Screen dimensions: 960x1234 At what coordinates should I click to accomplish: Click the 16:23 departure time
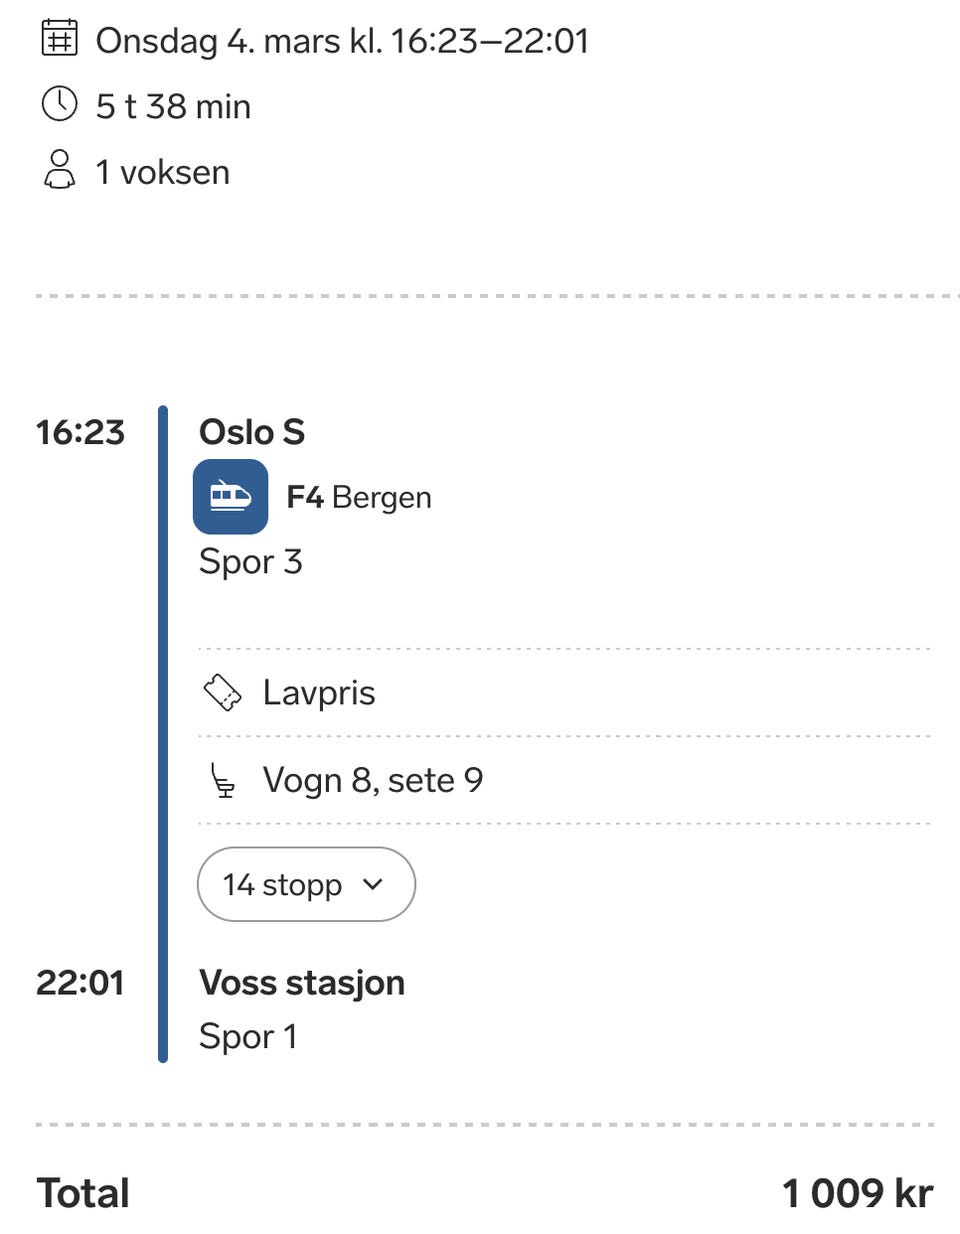pyautogui.click(x=80, y=432)
